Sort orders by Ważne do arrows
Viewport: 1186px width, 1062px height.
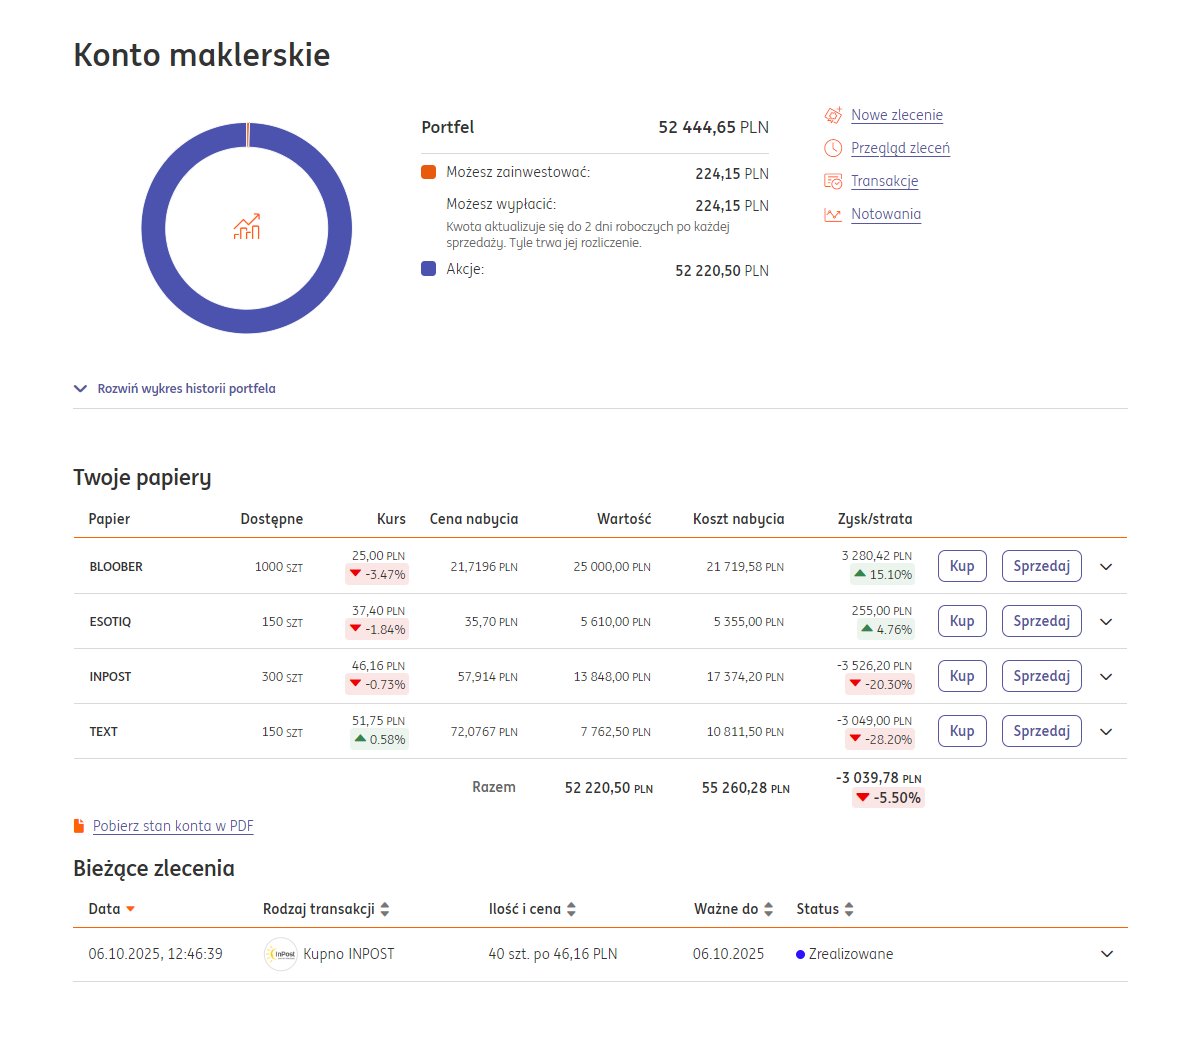click(x=768, y=909)
